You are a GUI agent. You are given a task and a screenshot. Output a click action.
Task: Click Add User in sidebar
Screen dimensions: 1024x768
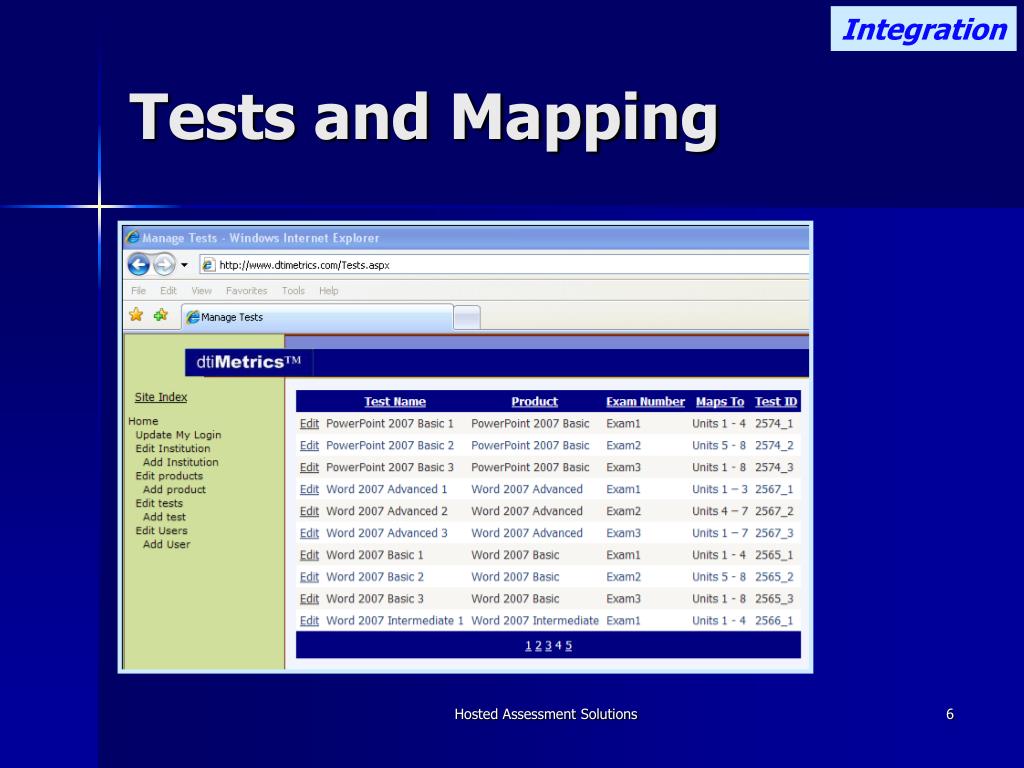tap(167, 545)
